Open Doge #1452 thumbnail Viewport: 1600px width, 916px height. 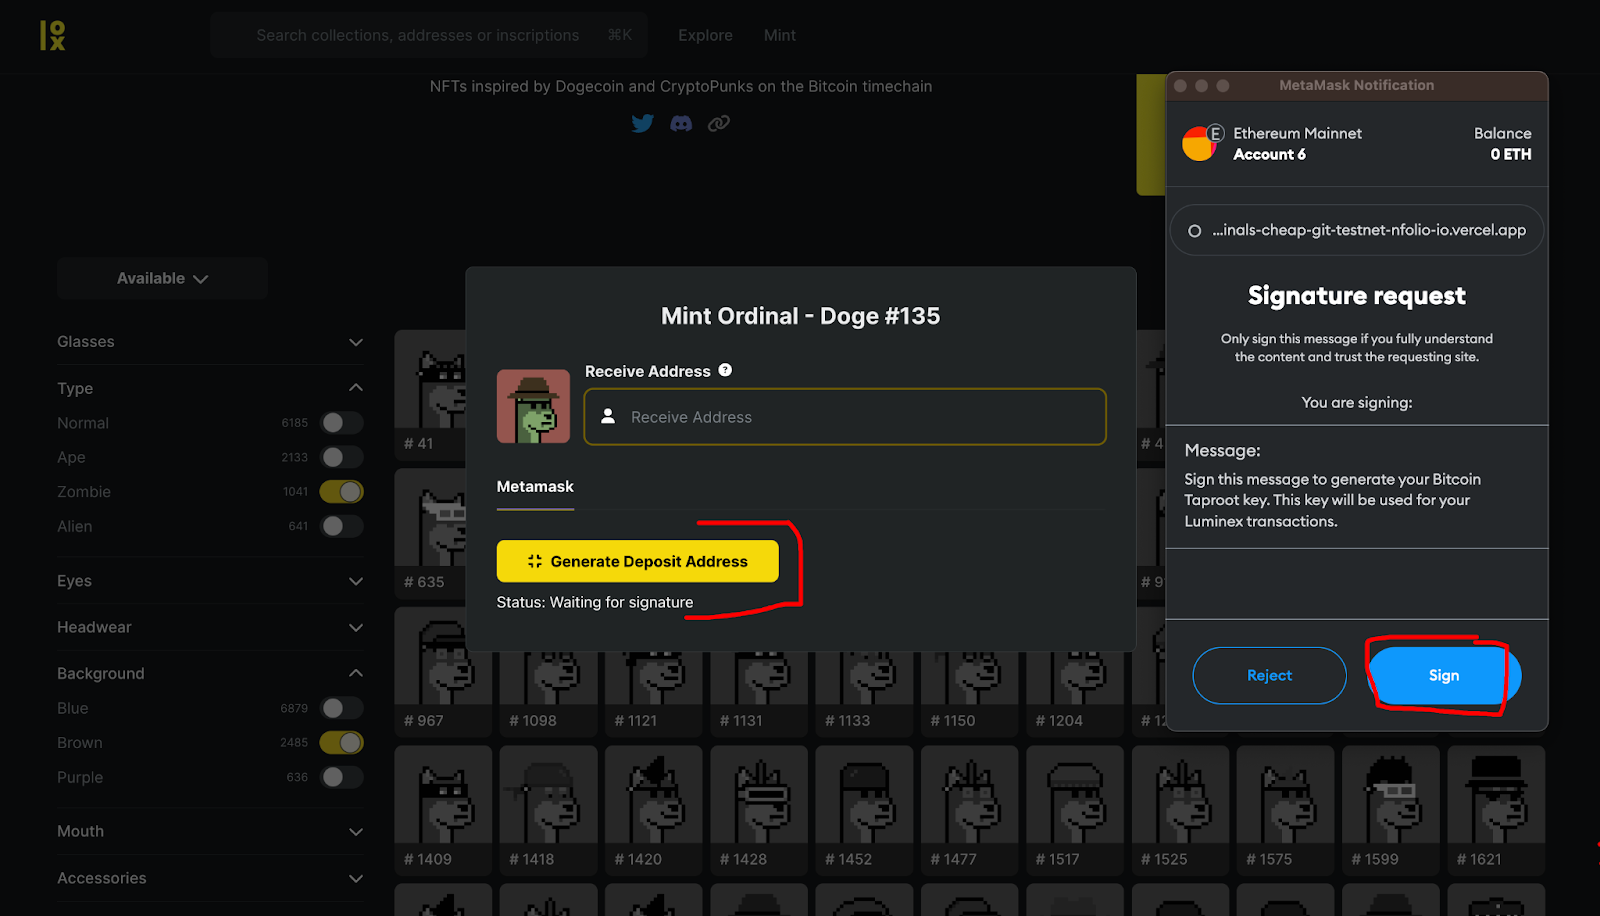pyautogui.click(x=864, y=810)
